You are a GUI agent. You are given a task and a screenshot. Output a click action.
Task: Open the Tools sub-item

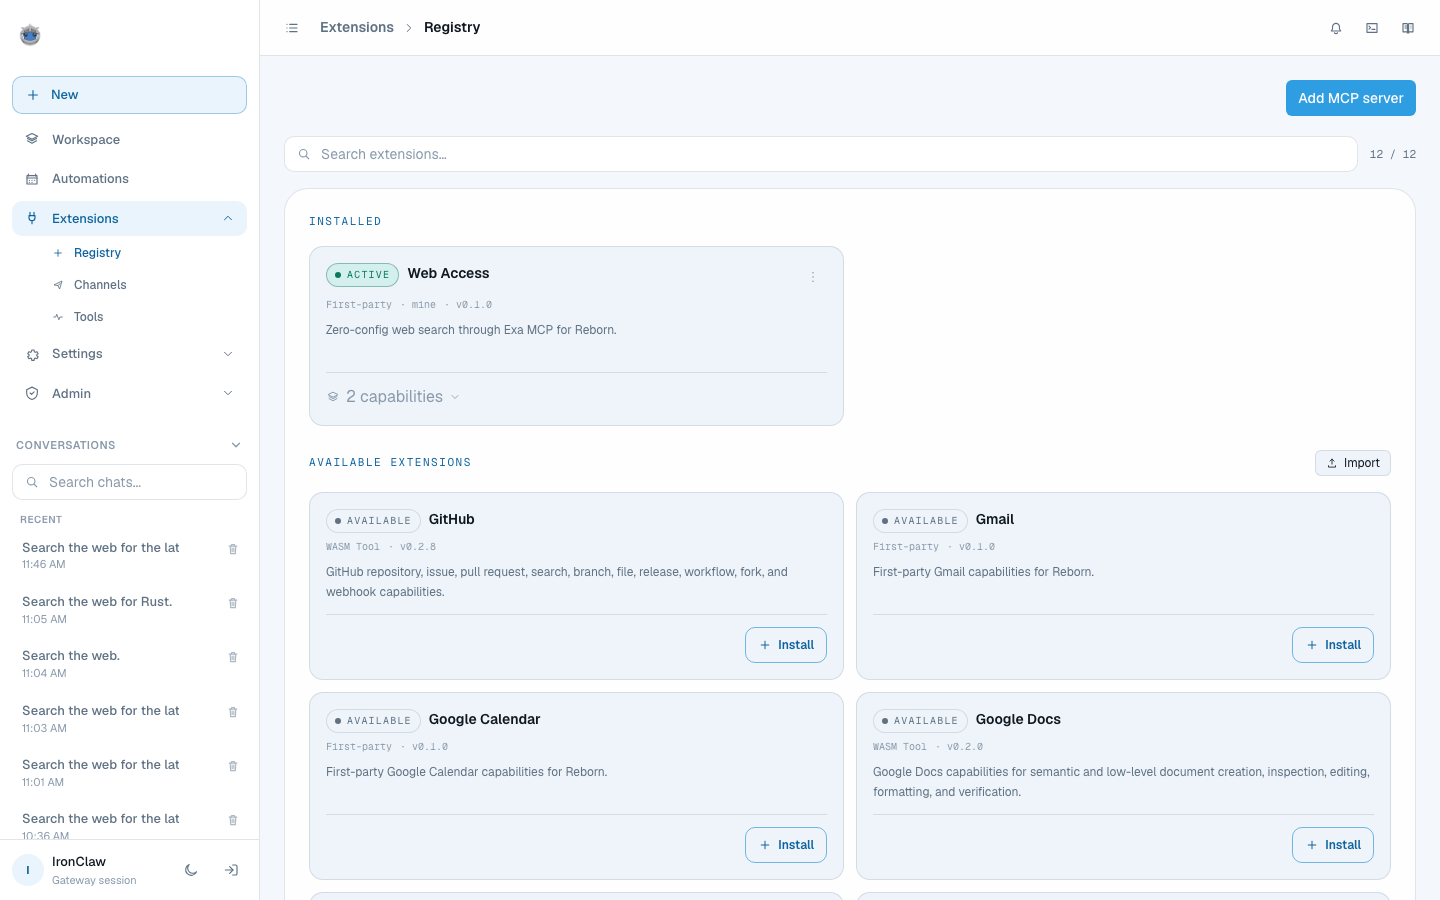pos(88,317)
